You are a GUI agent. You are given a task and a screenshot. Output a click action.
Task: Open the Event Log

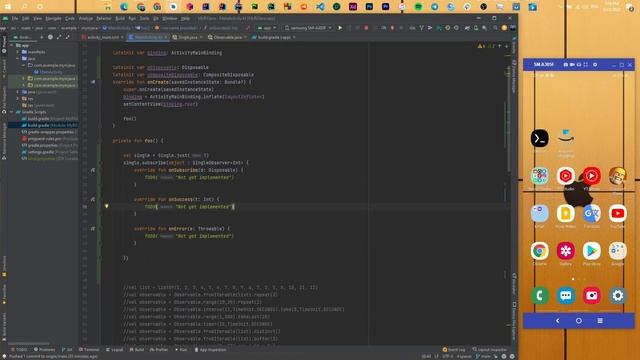click(454, 350)
